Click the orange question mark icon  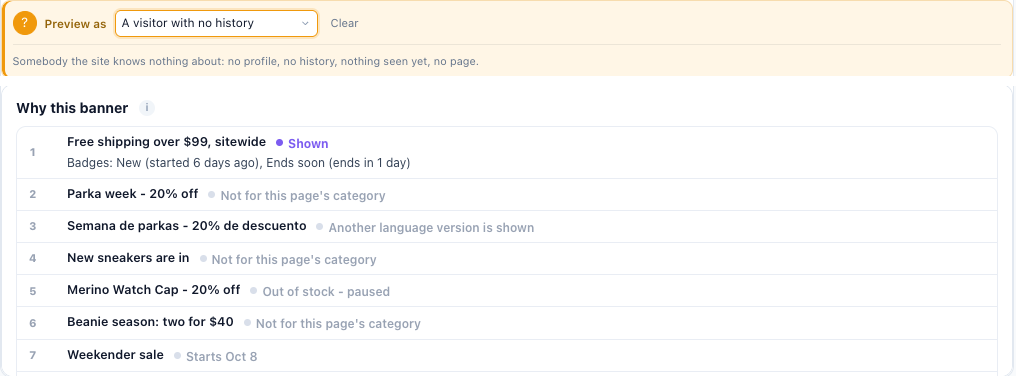click(x=25, y=23)
